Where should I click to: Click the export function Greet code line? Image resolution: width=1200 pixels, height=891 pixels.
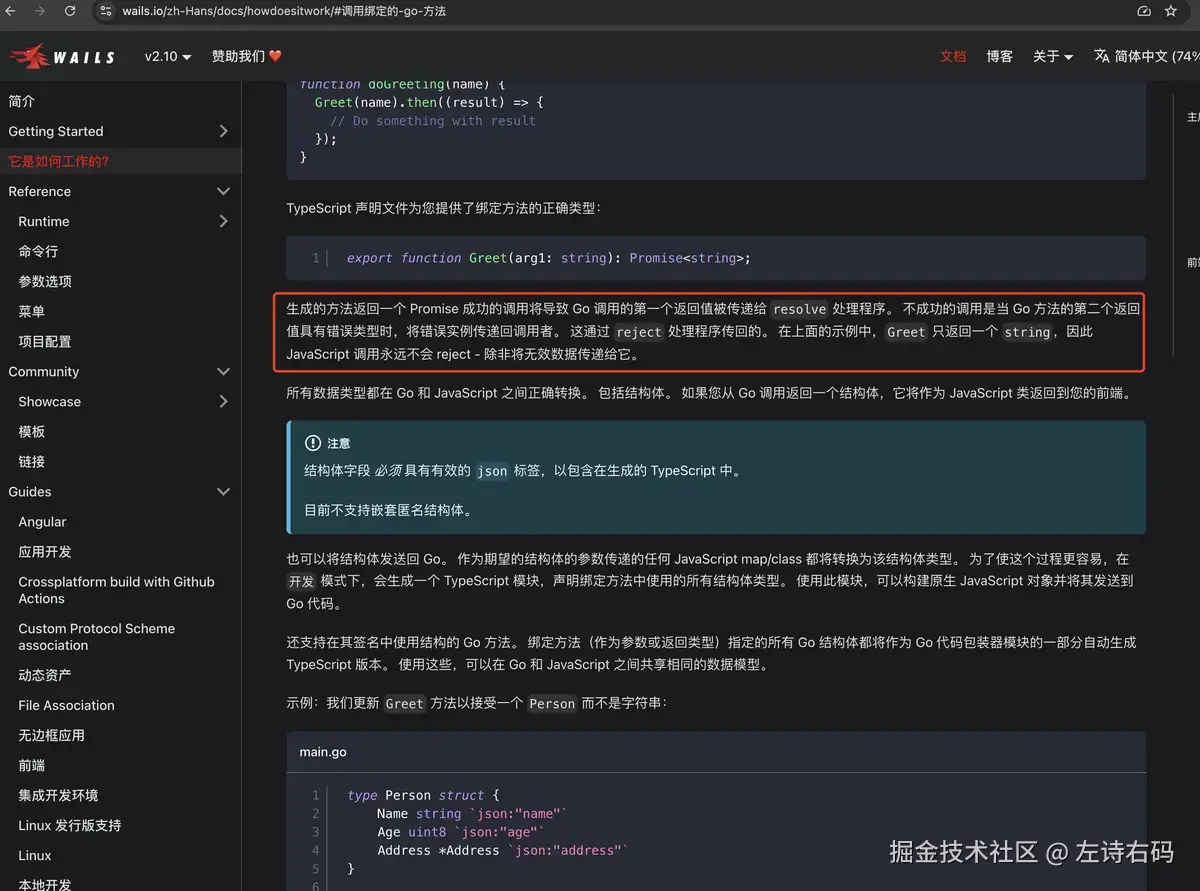pos(548,258)
